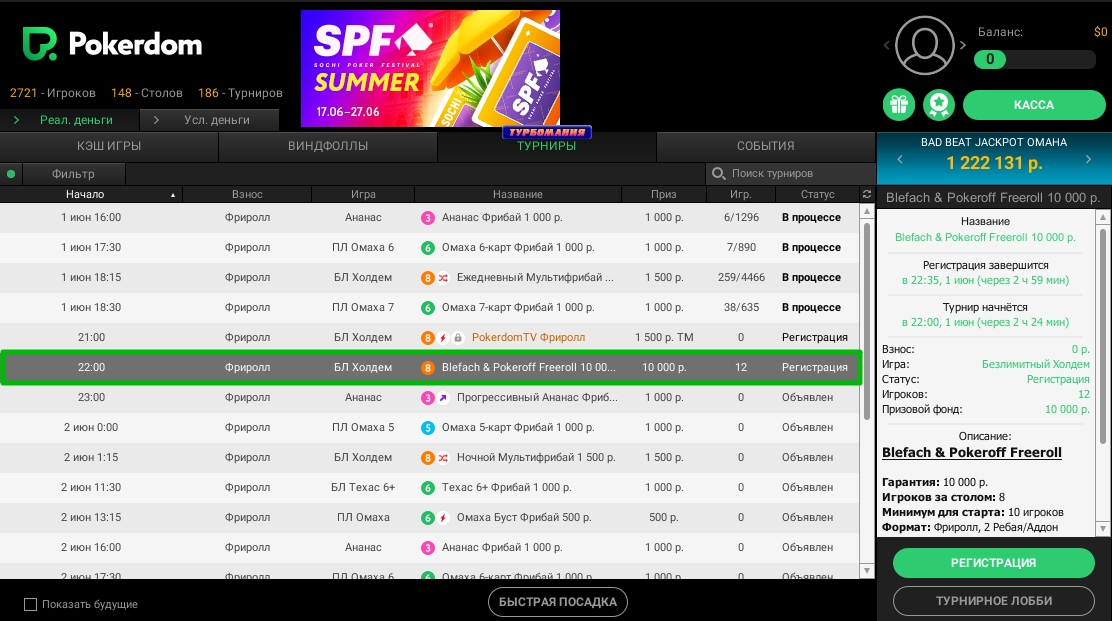Click orange 8 badge on Ночной Мультифрибай row
The image size is (1112, 621).
pyautogui.click(x=428, y=458)
